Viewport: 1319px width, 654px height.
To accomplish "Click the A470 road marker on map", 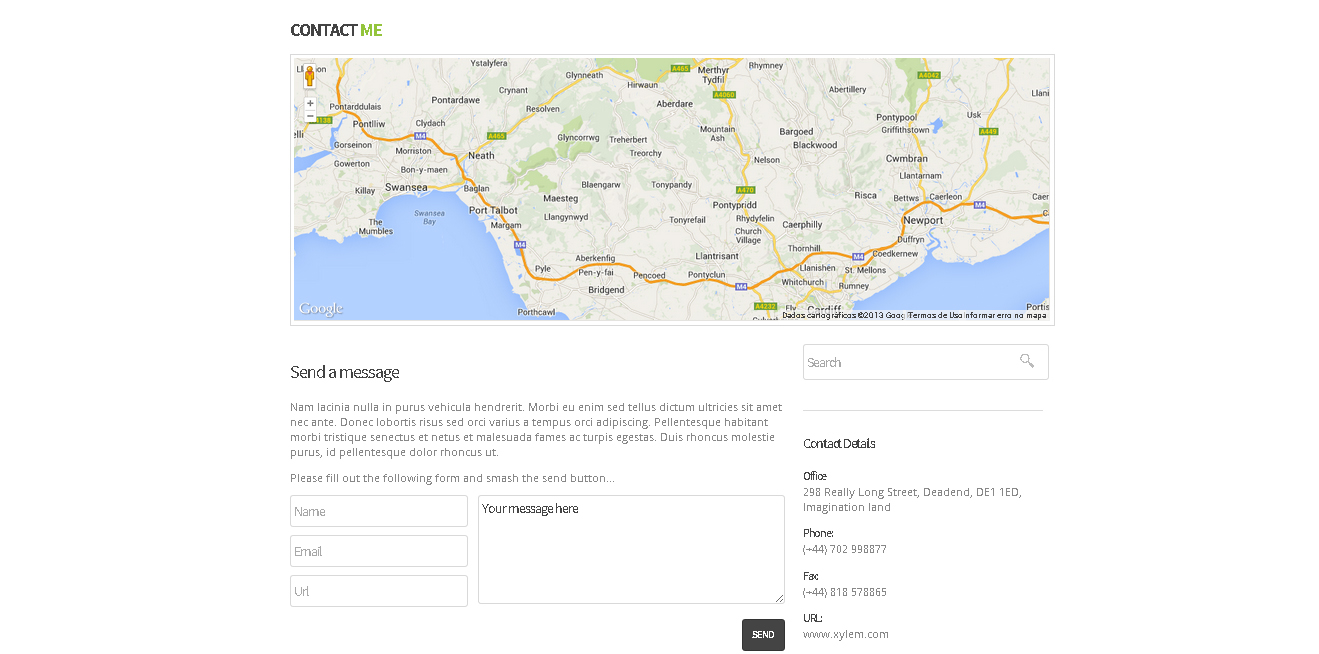I will click(745, 190).
